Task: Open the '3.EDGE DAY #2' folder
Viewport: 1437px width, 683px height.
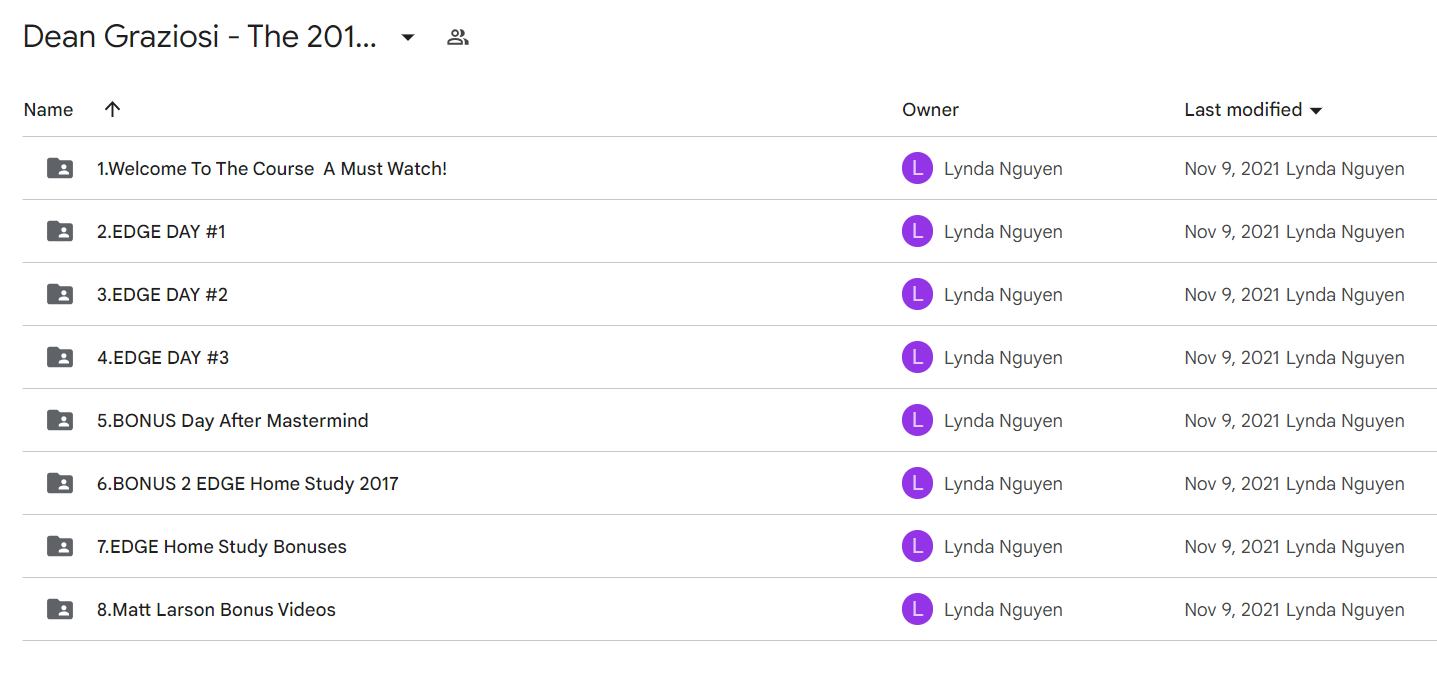Action: 162,295
